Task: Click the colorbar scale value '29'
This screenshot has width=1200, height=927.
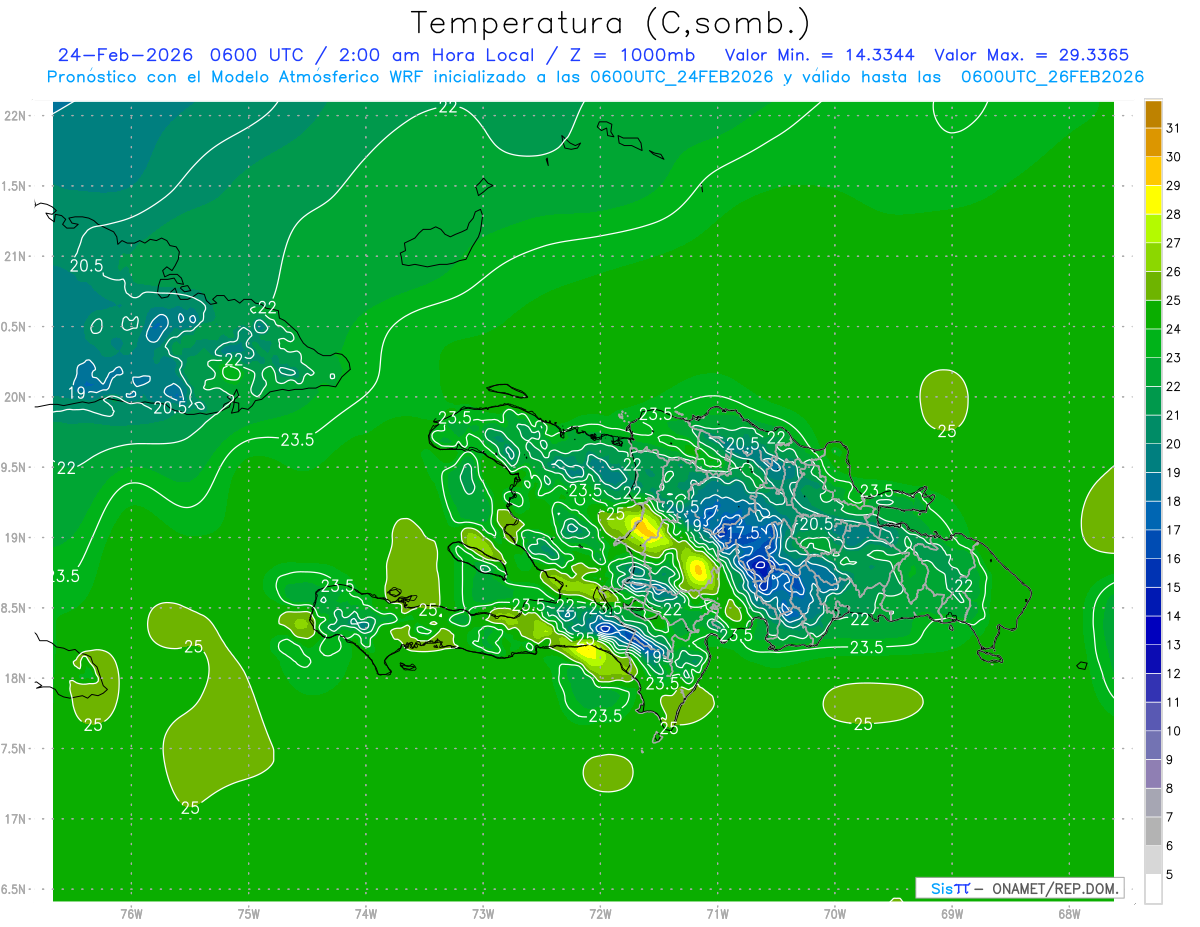Action: click(1173, 186)
